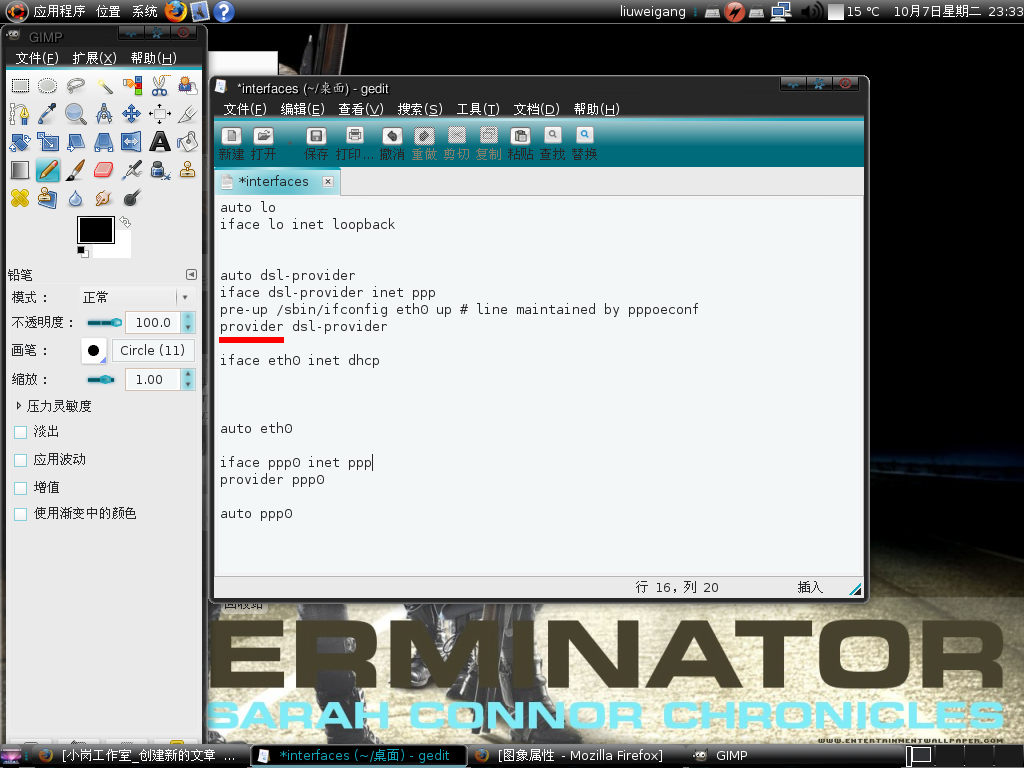Open the GIMP Help (帮助) menu

153,58
